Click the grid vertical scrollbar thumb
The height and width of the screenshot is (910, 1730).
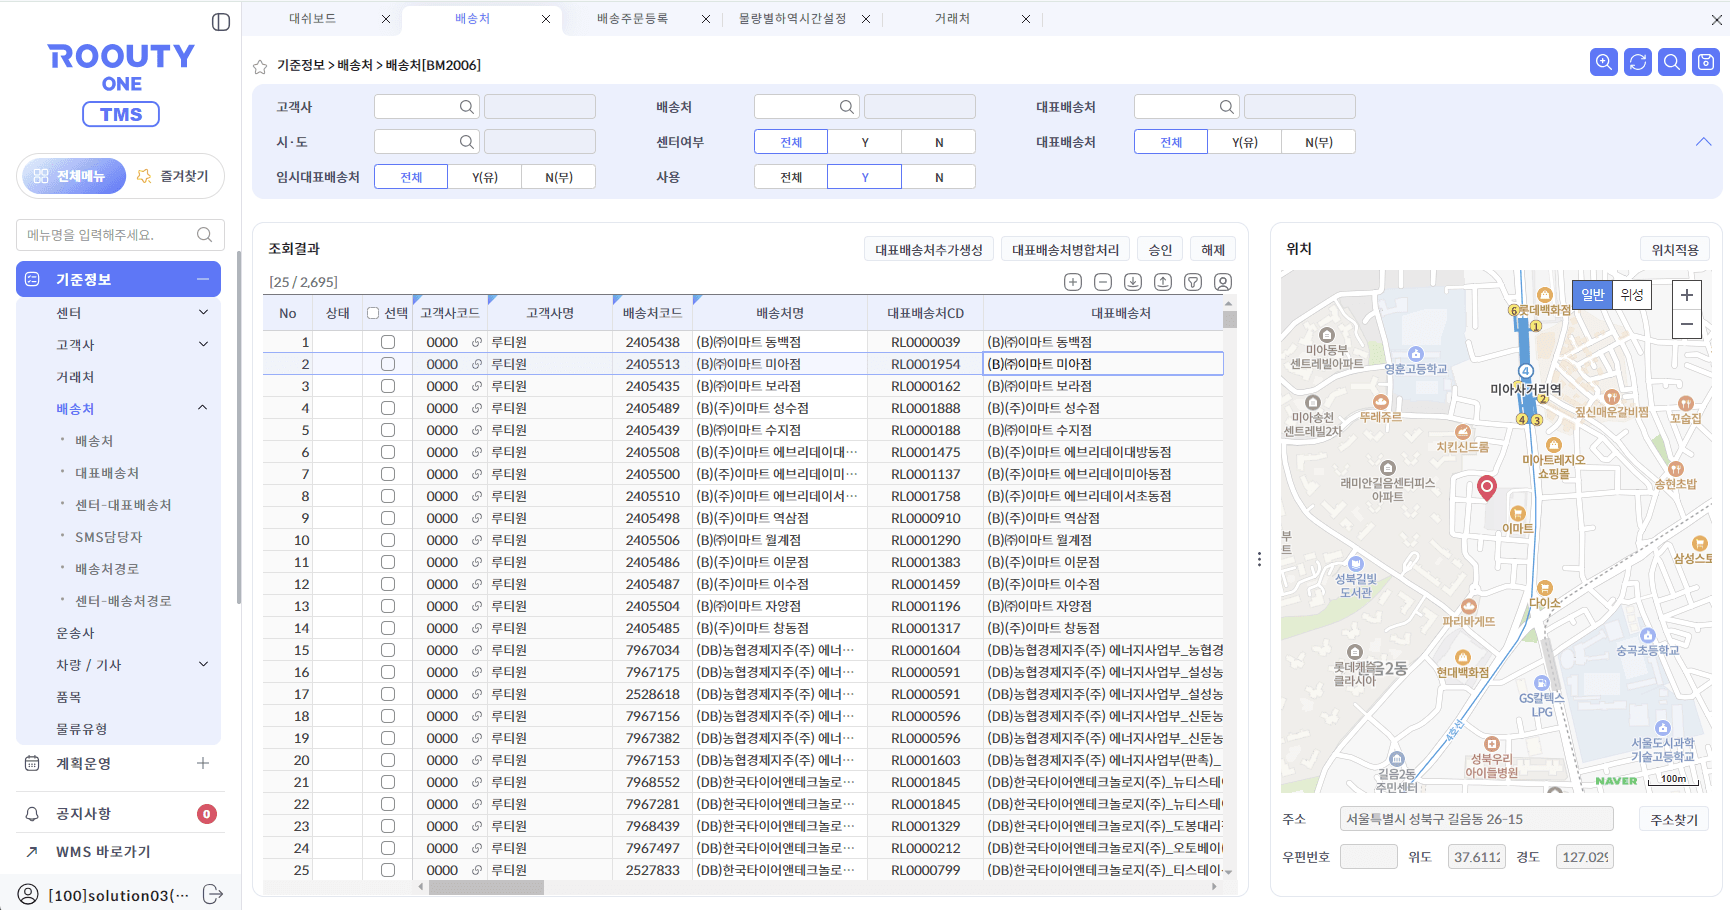pyautogui.click(x=1230, y=320)
